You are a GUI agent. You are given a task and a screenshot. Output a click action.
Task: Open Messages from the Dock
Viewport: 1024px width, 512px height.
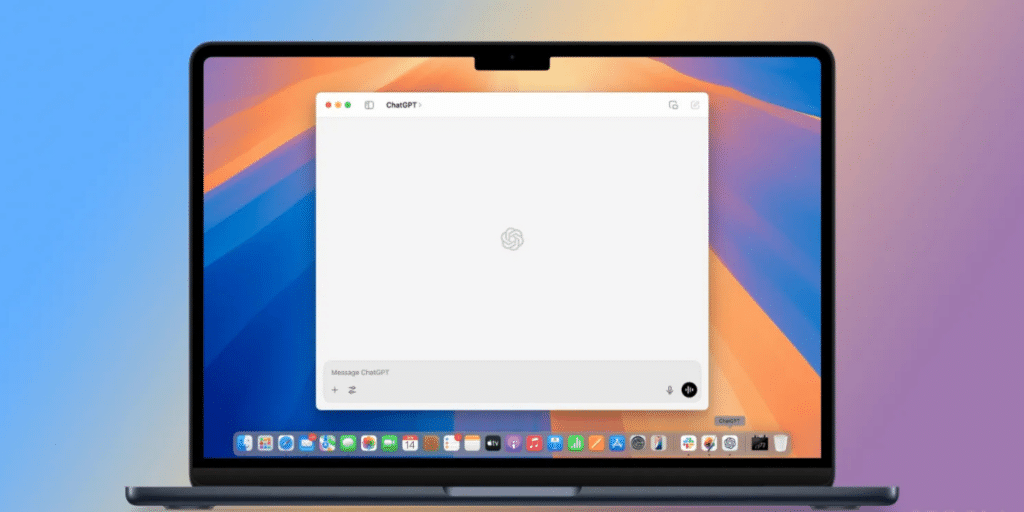pyautogui.click(x=348, y=443)
